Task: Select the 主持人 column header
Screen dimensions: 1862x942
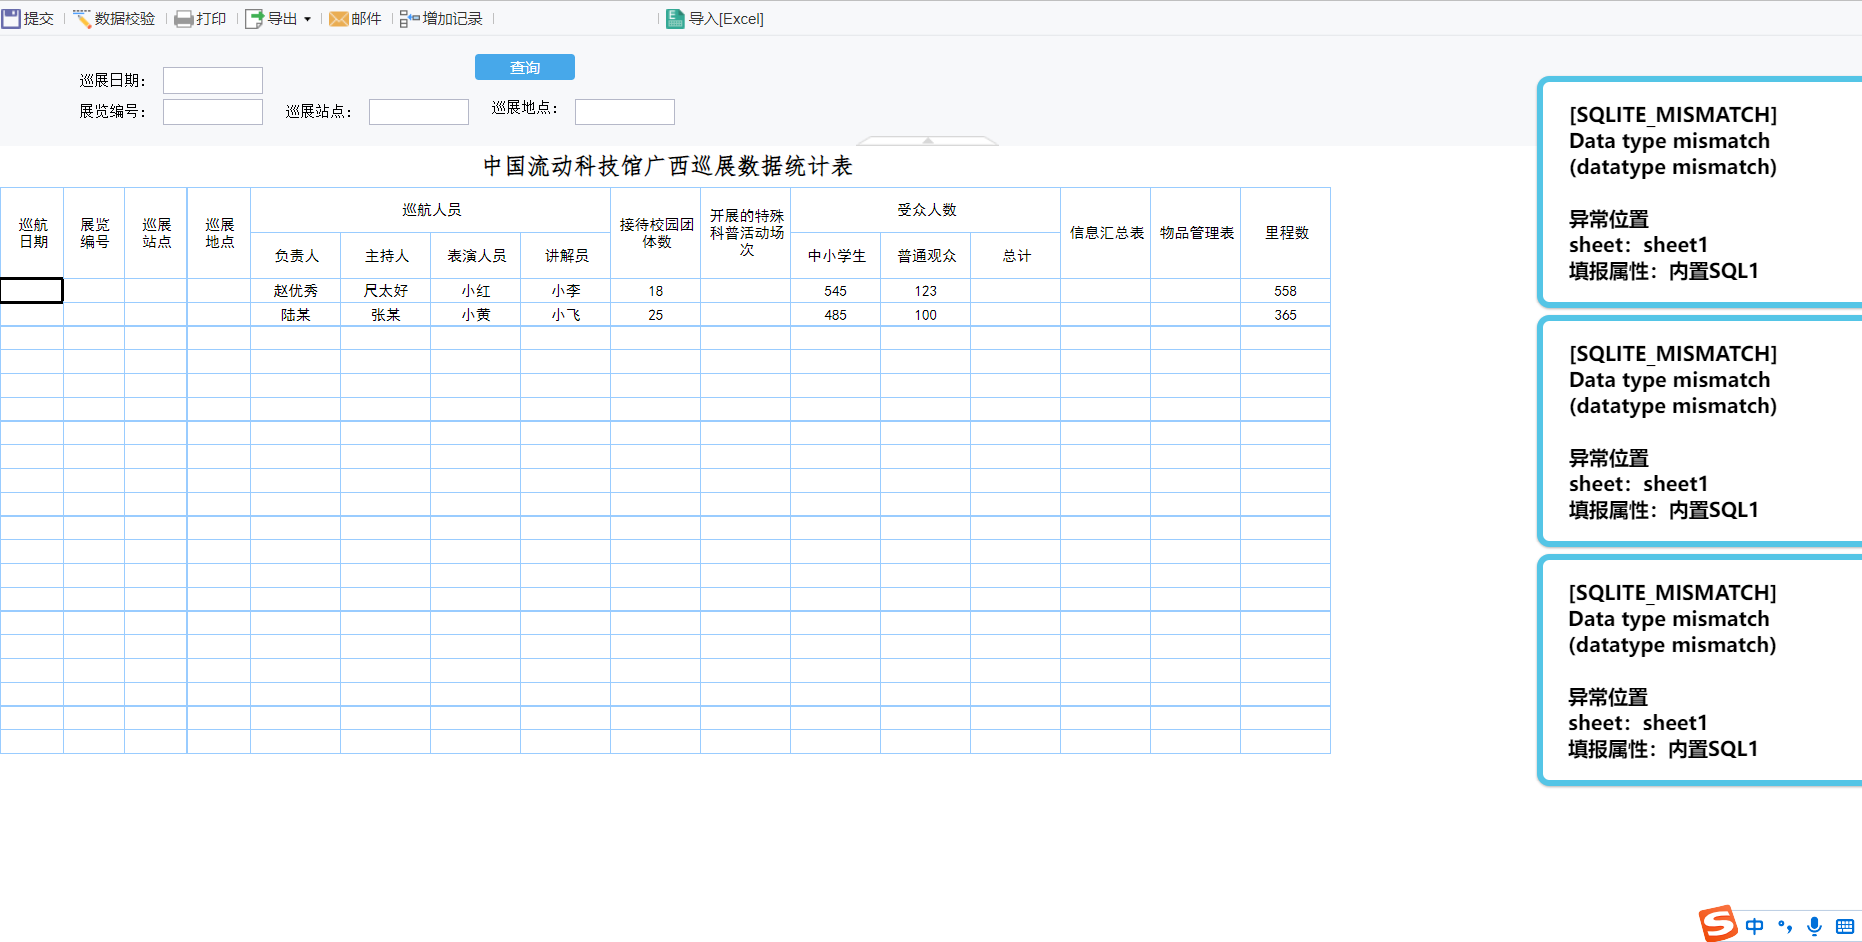Action: [386, 256]
